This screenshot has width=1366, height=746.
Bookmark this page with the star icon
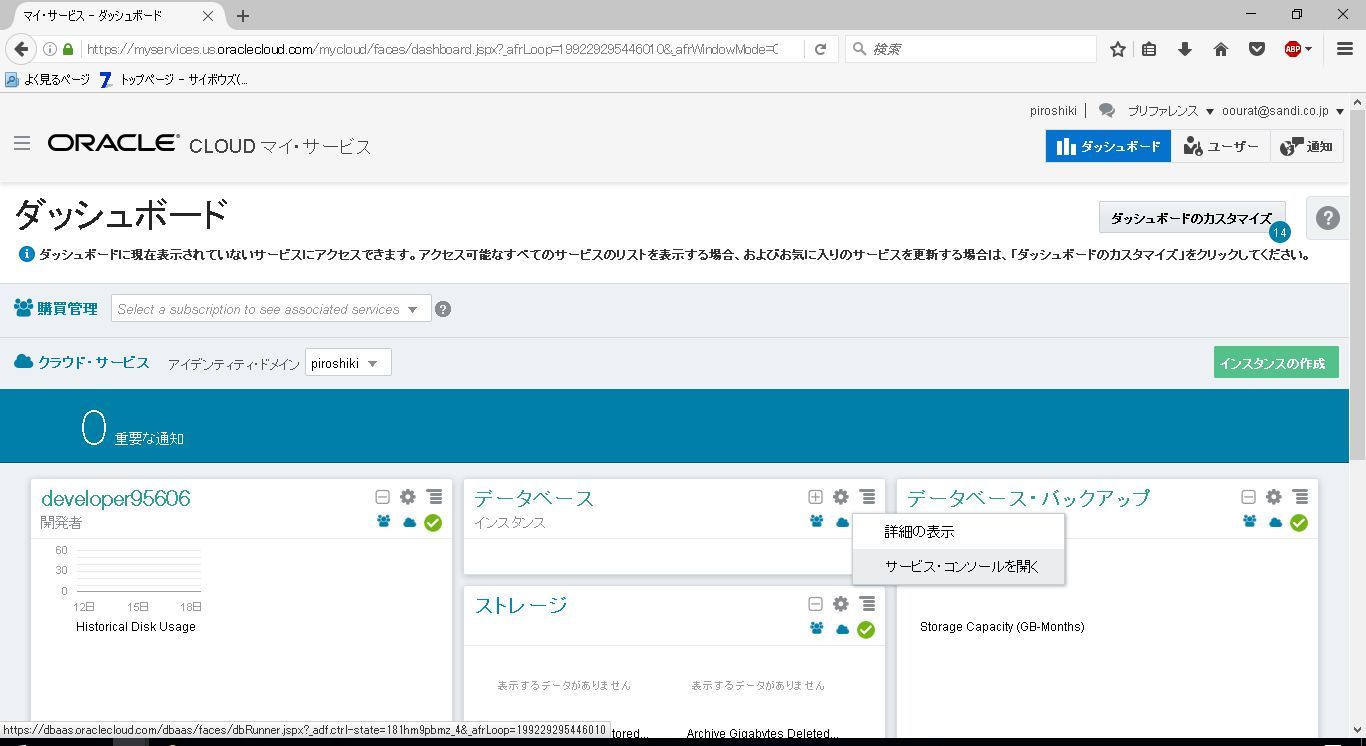[1118, 49]
